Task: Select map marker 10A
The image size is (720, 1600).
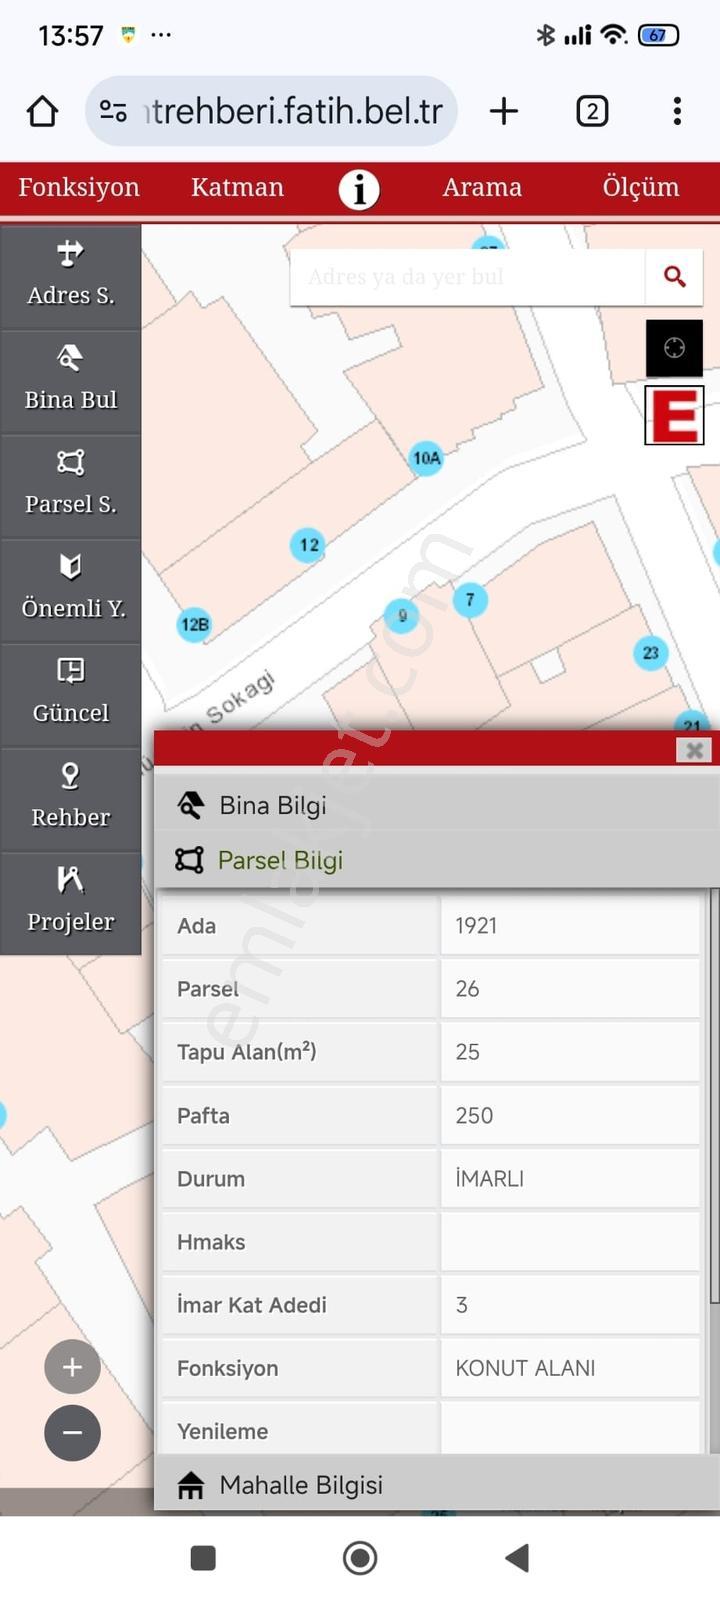Action: pyautogui.click(x=426, y=458)
